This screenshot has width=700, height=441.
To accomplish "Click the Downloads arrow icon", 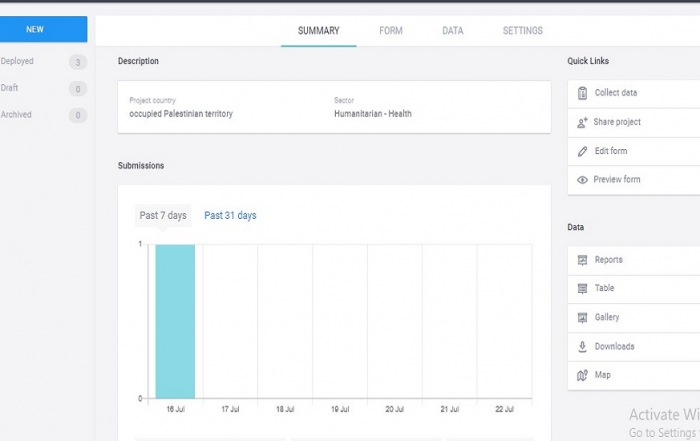I will (582, 347).
